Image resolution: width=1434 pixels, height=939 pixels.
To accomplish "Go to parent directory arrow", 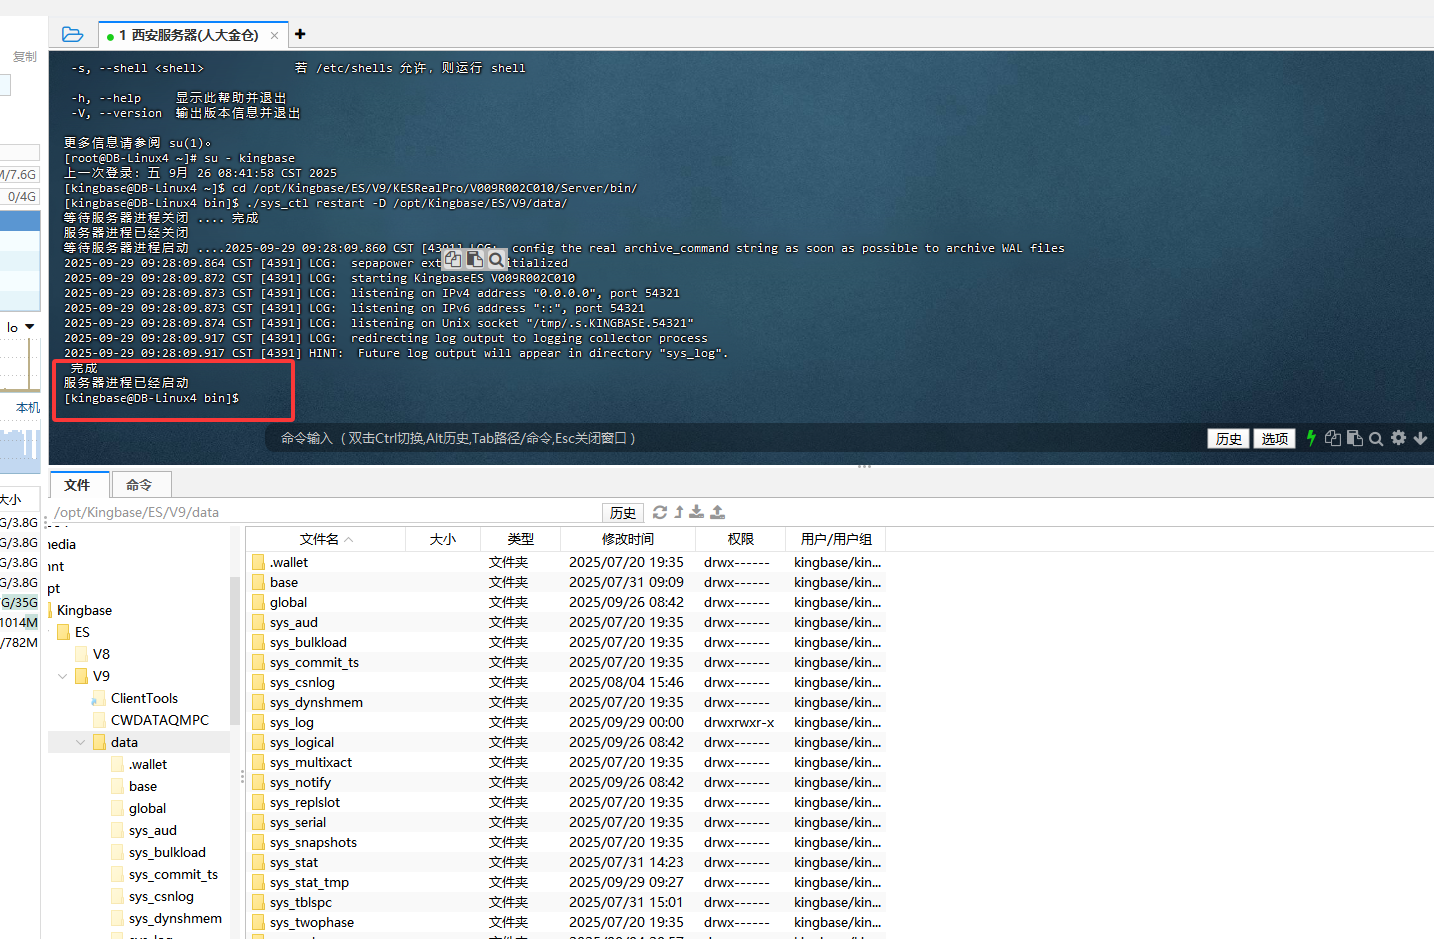I will click(679, 512).
